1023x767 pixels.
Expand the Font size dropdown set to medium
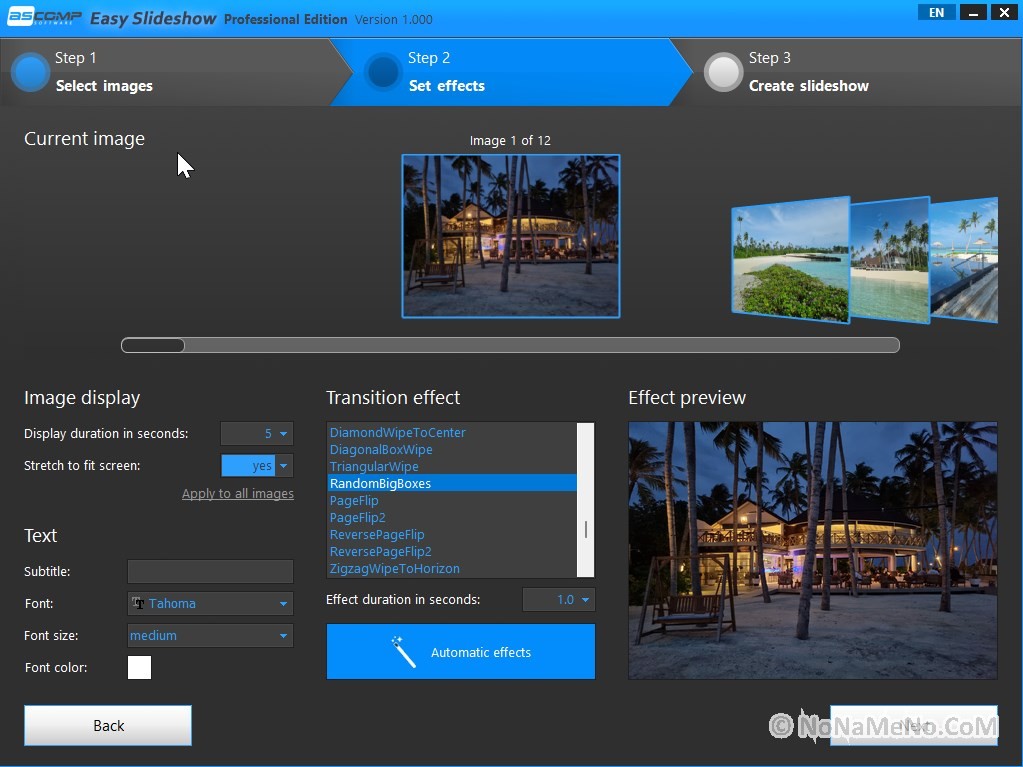(x=210, y=635)
